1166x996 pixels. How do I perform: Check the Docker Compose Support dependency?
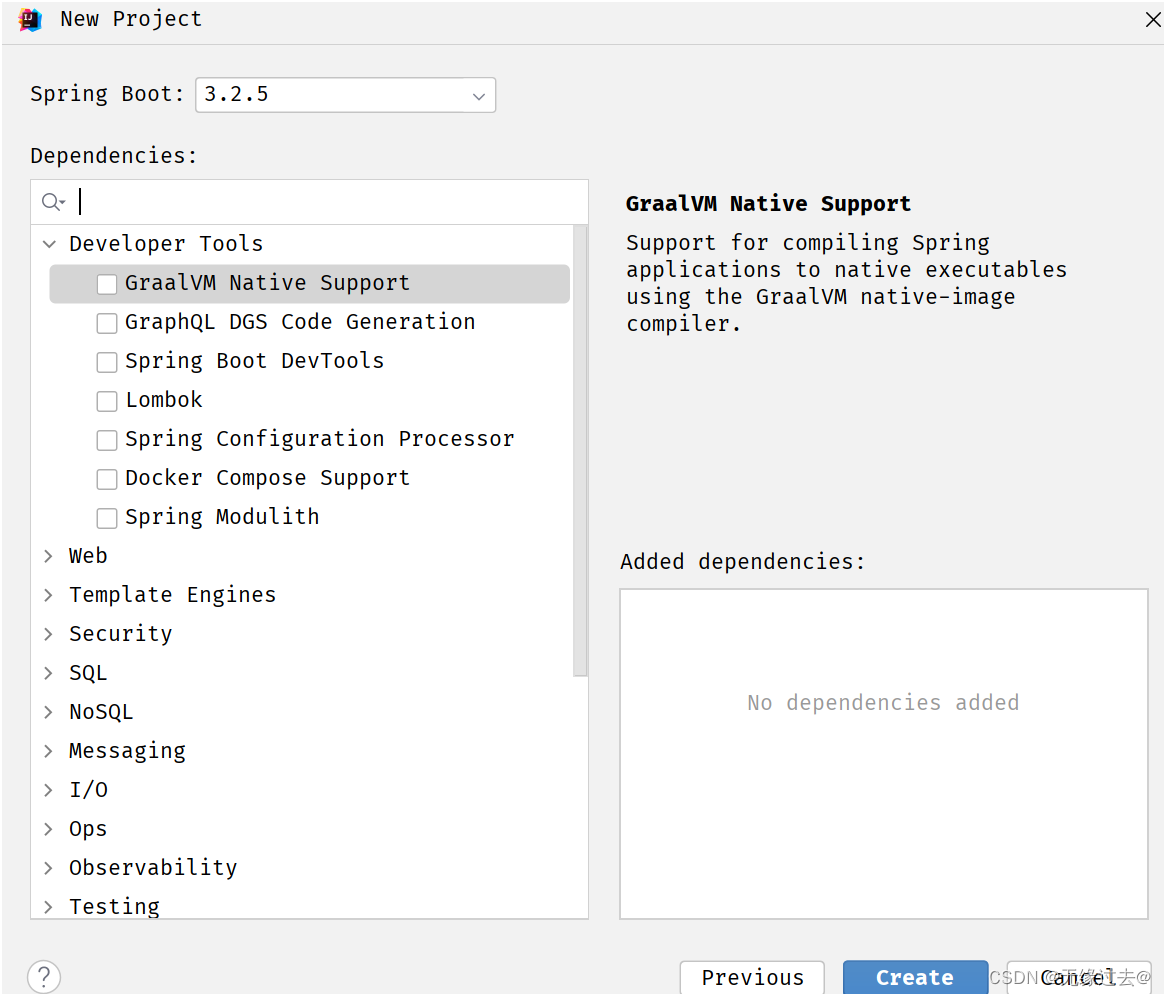point(106,479)
